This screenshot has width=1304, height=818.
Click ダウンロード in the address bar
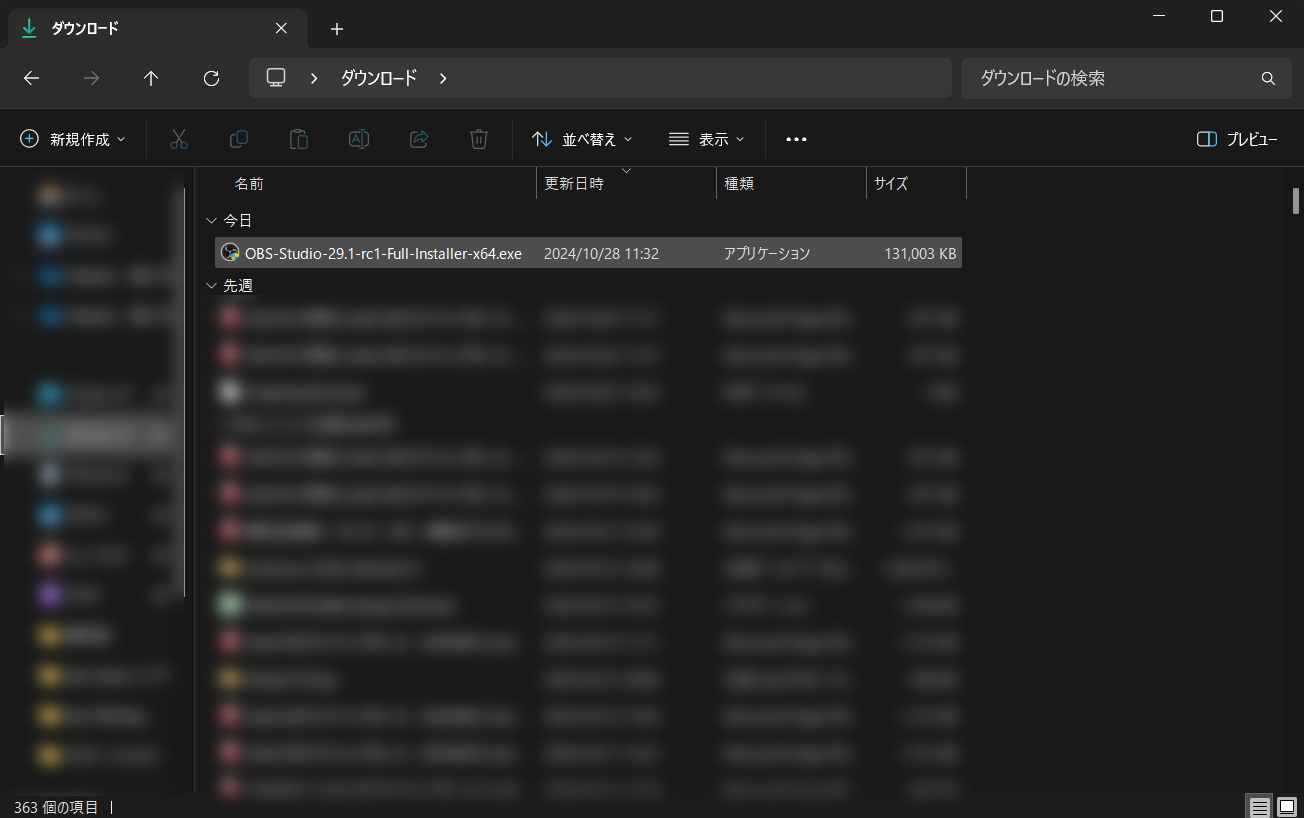[379, 78]
